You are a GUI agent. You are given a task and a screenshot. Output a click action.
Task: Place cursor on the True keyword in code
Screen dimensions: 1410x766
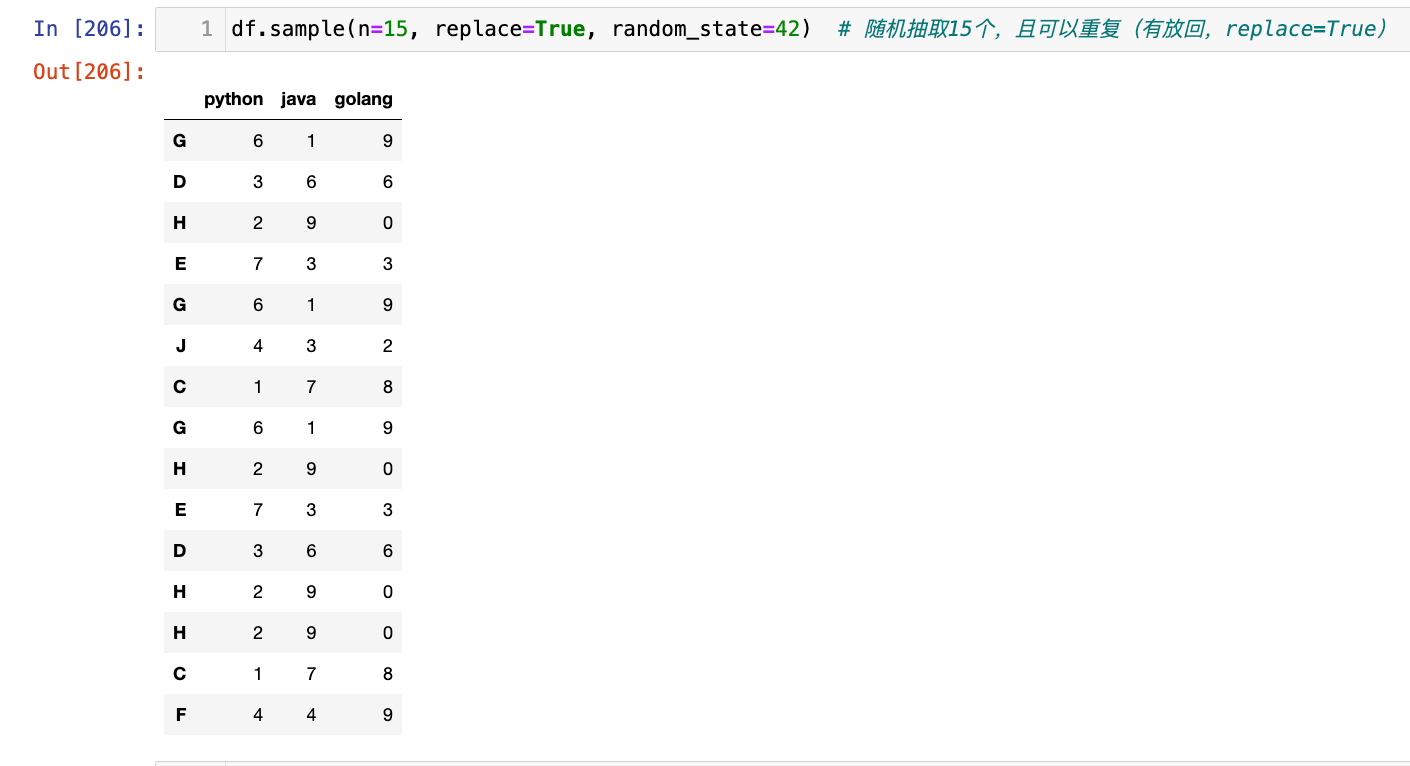click(x=559, y=29)
